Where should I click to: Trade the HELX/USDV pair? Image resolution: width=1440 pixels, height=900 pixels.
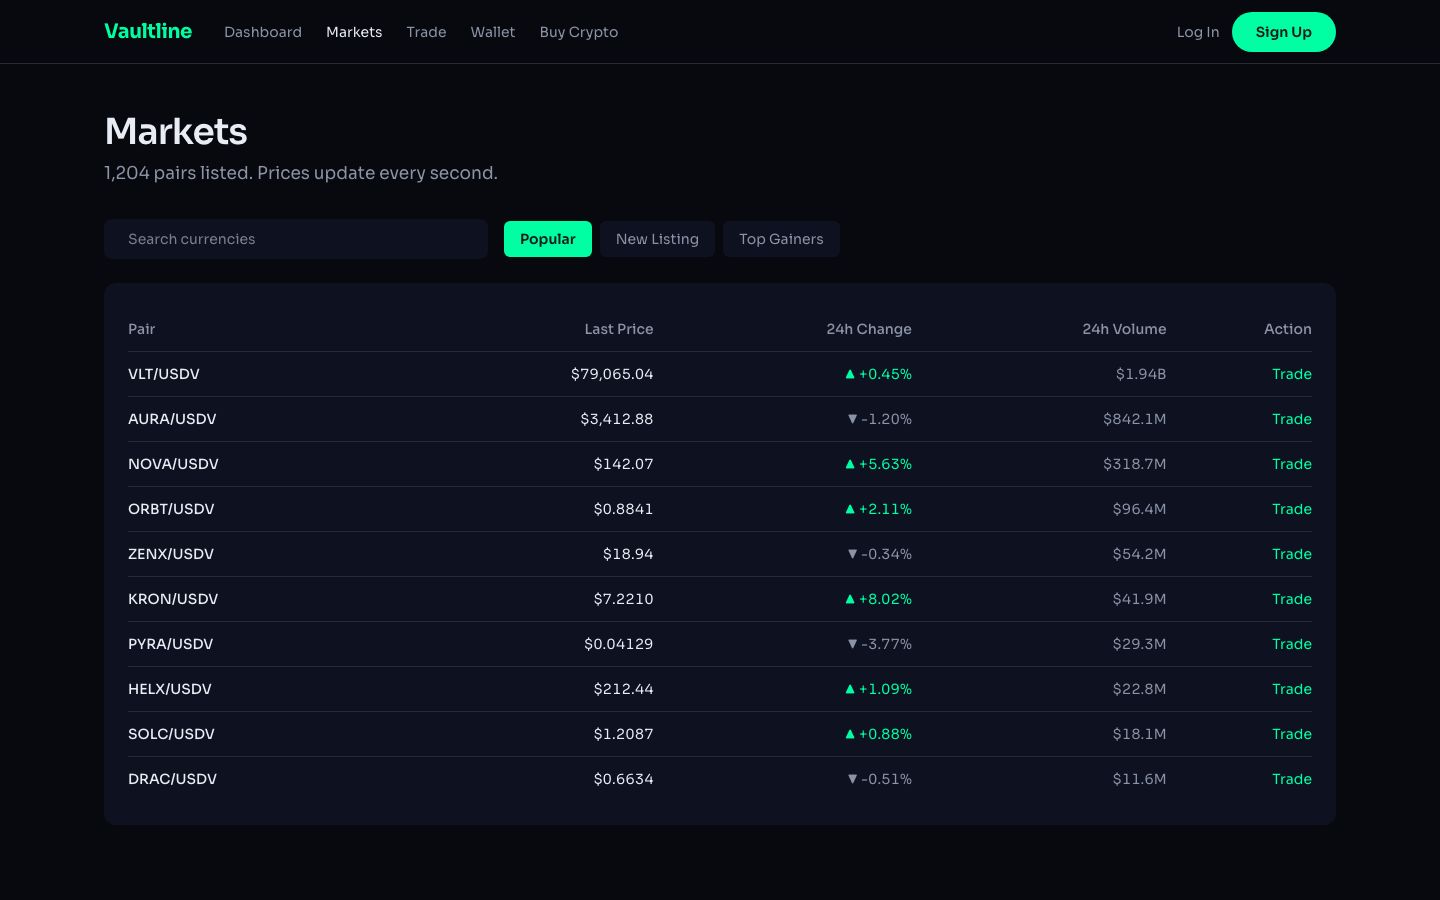tap(1292, 689)
